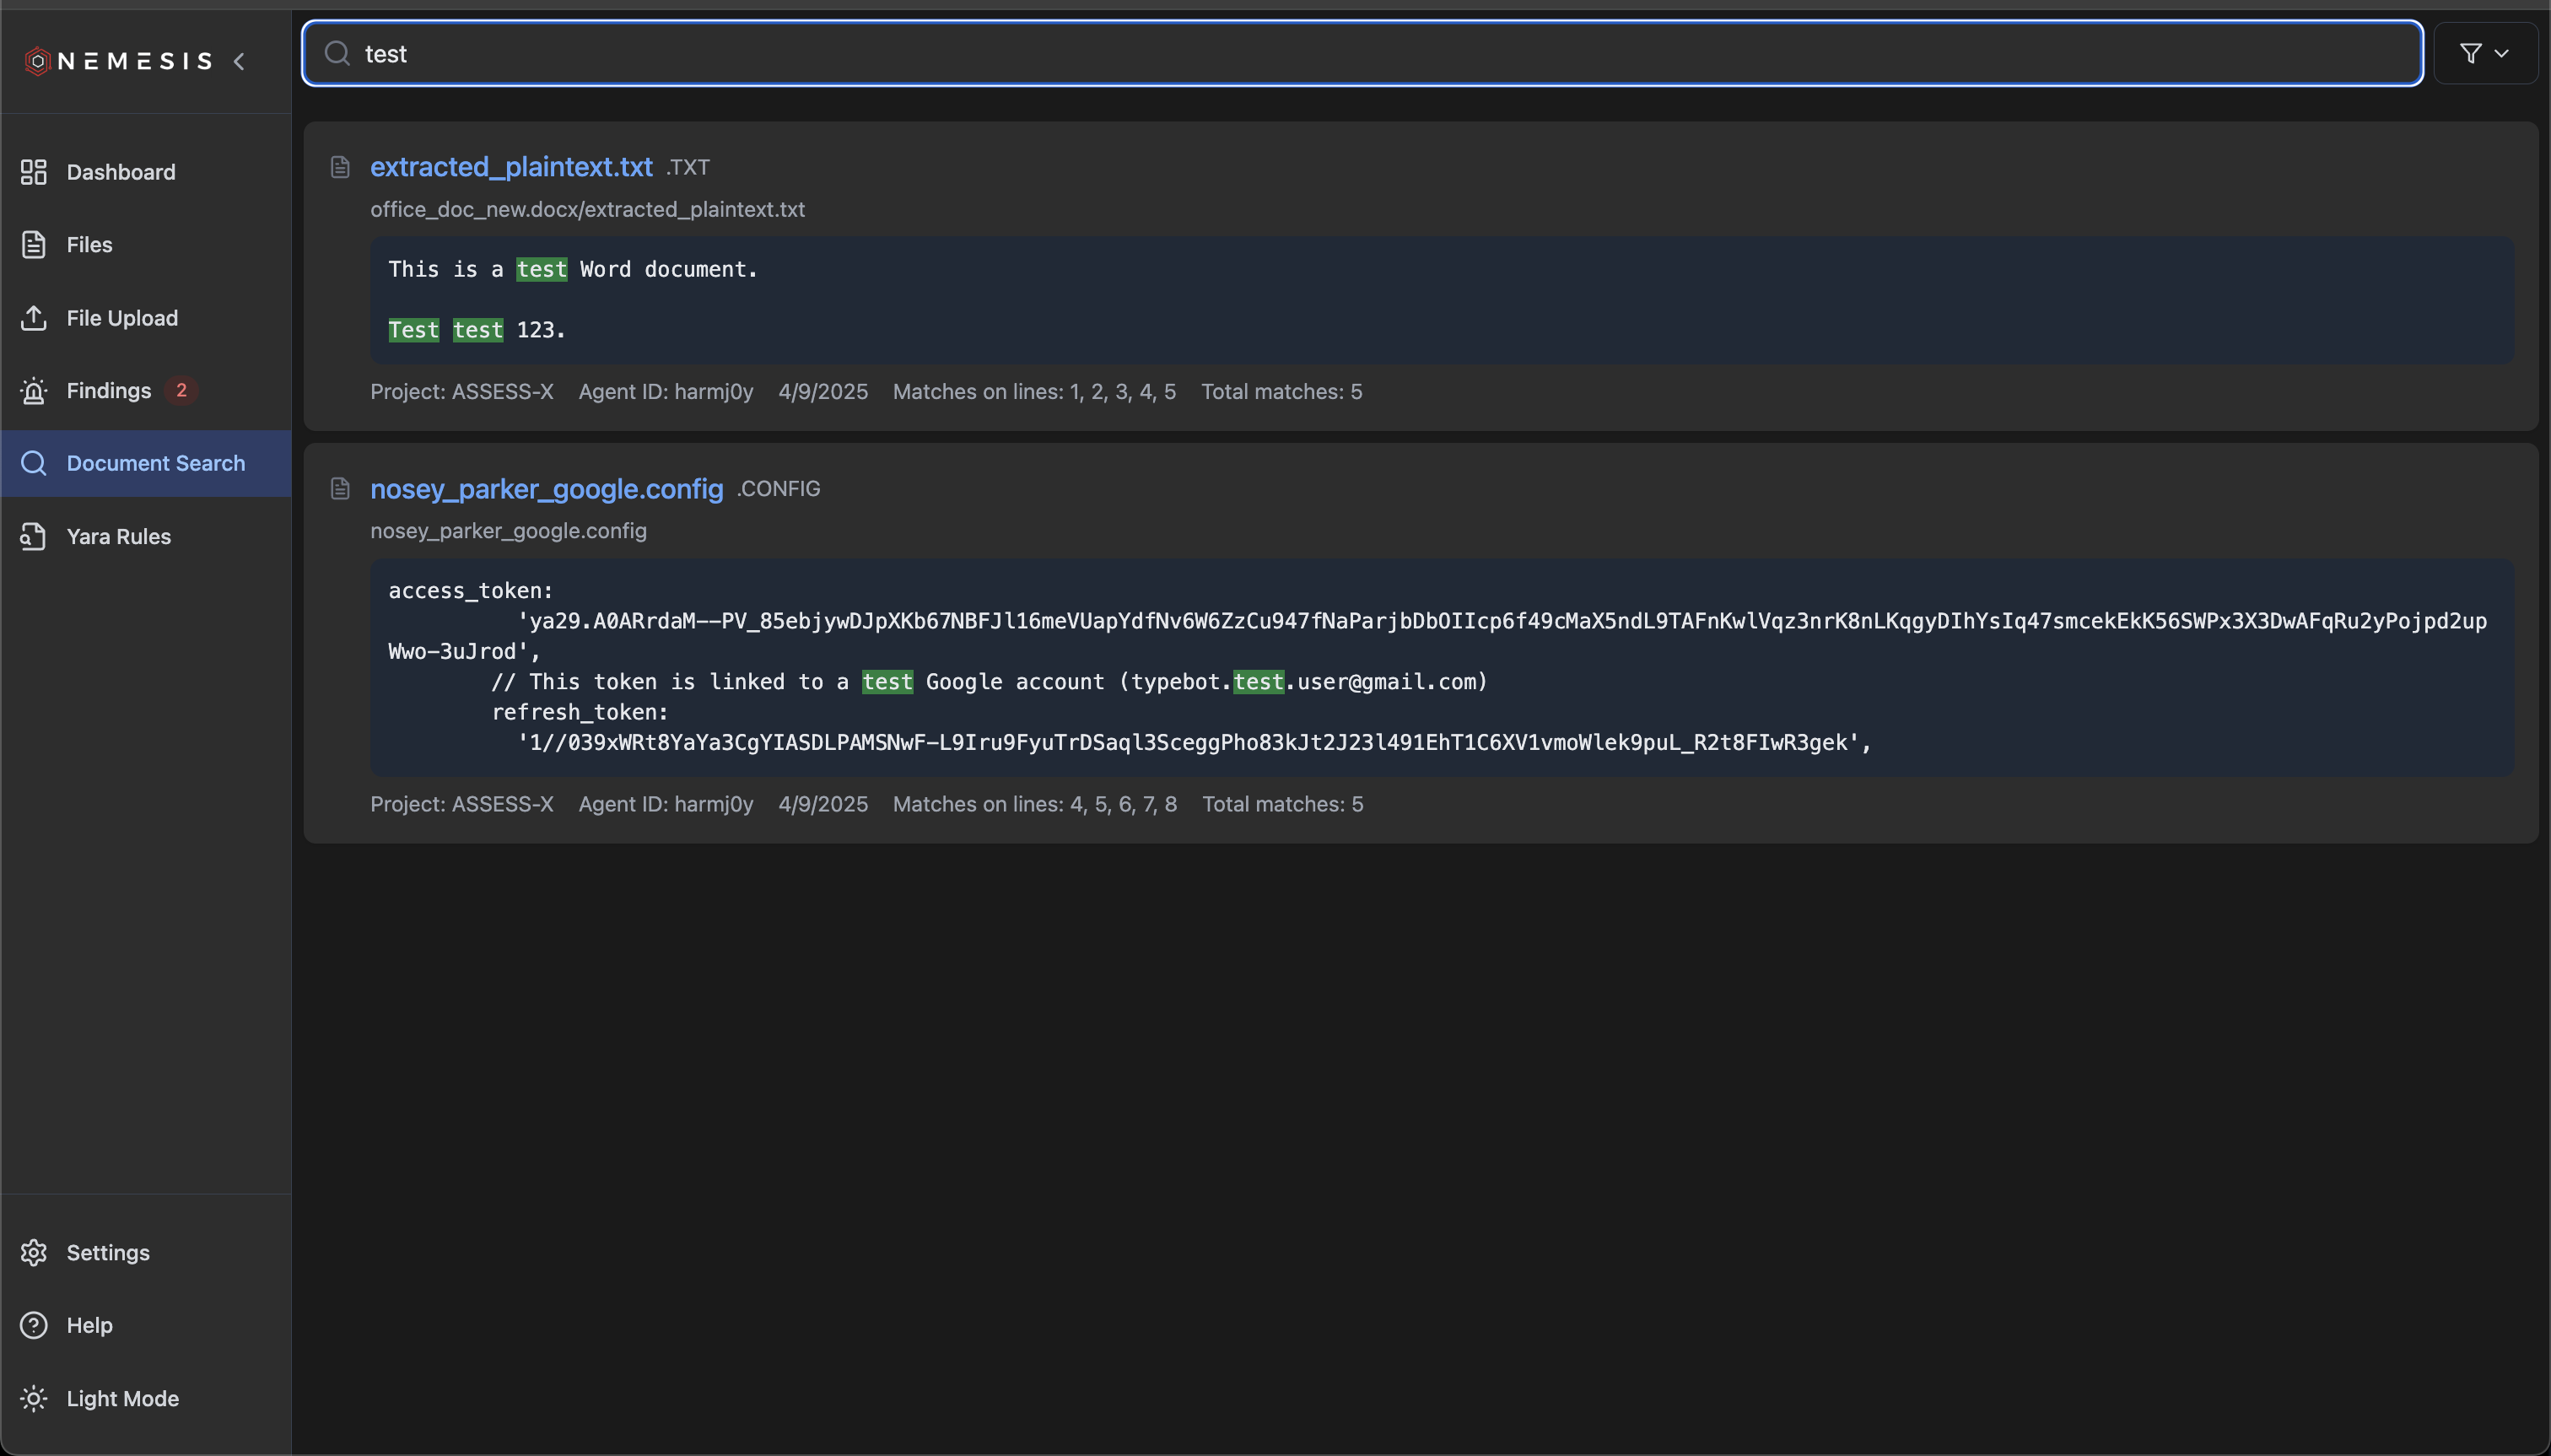2551x1456 pixels.
Task: Open the extracted_plaintext.txt file link
Action: pyautogui.click(x=510, y=166)
